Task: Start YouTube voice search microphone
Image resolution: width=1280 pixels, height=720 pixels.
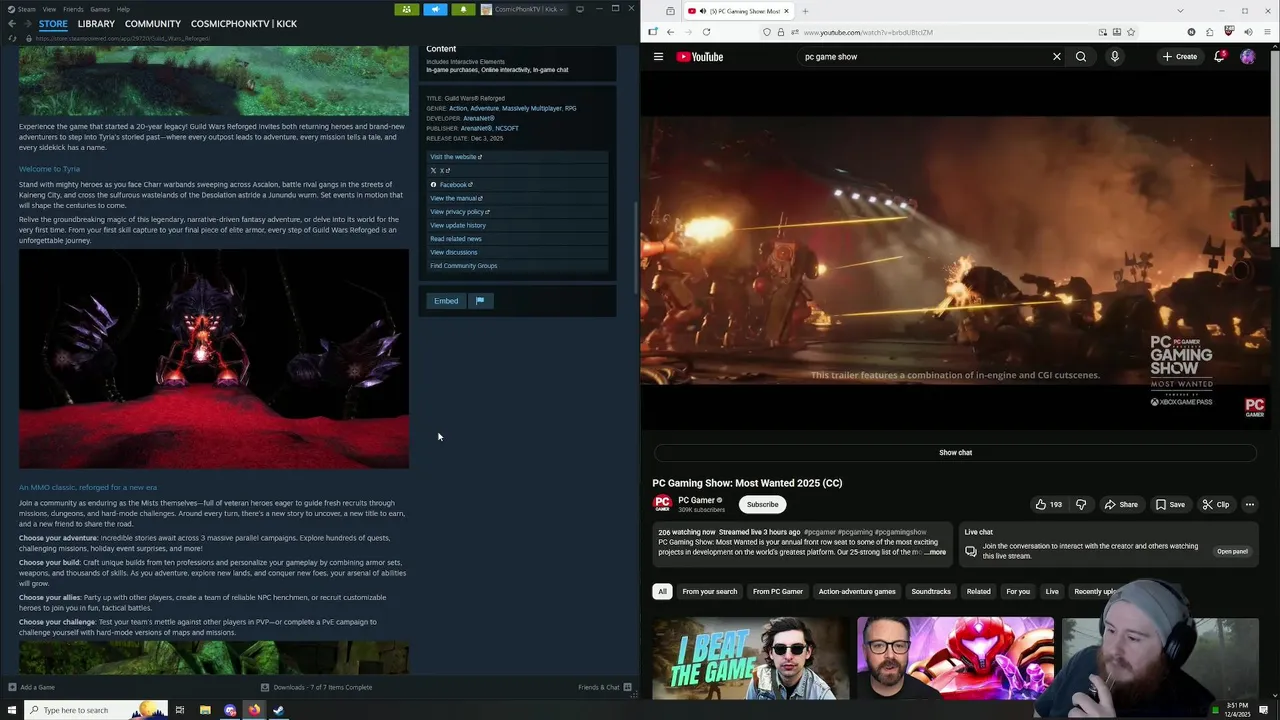Action: coord(1115,57)
